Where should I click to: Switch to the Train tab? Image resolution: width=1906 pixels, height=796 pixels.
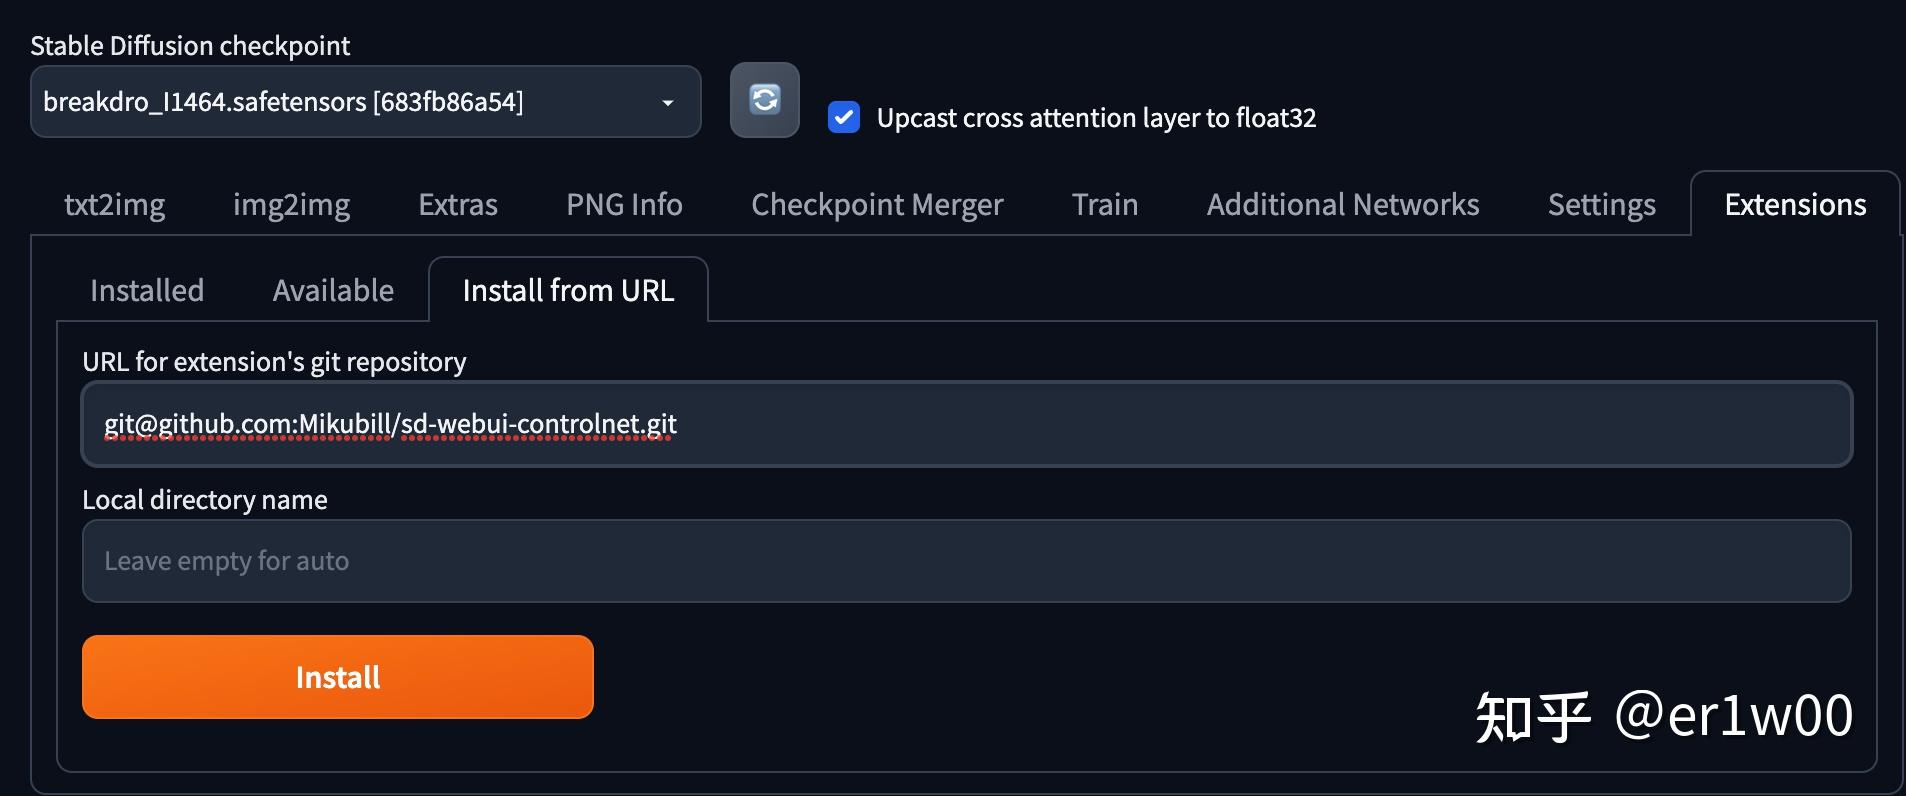click(x=1105, y=205)
